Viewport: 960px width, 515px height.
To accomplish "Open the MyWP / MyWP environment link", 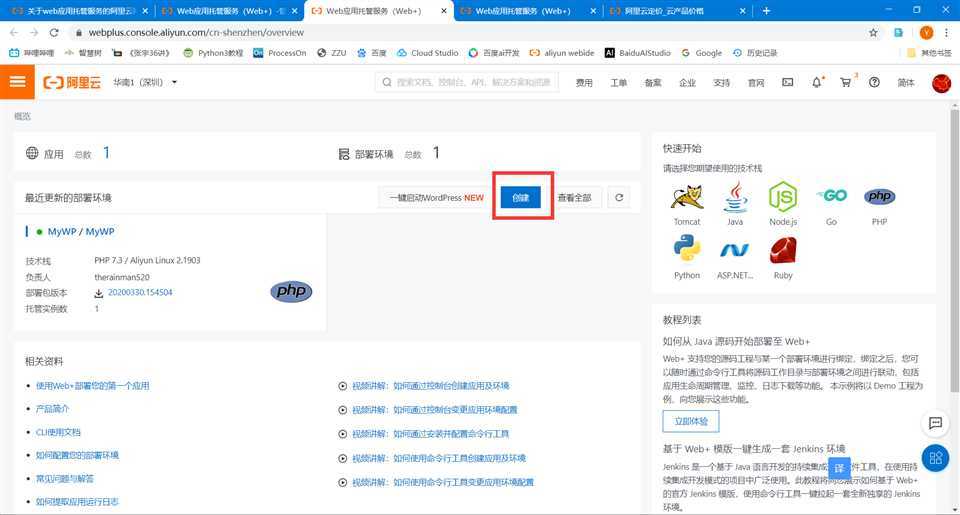I will (x=81, y=231).
